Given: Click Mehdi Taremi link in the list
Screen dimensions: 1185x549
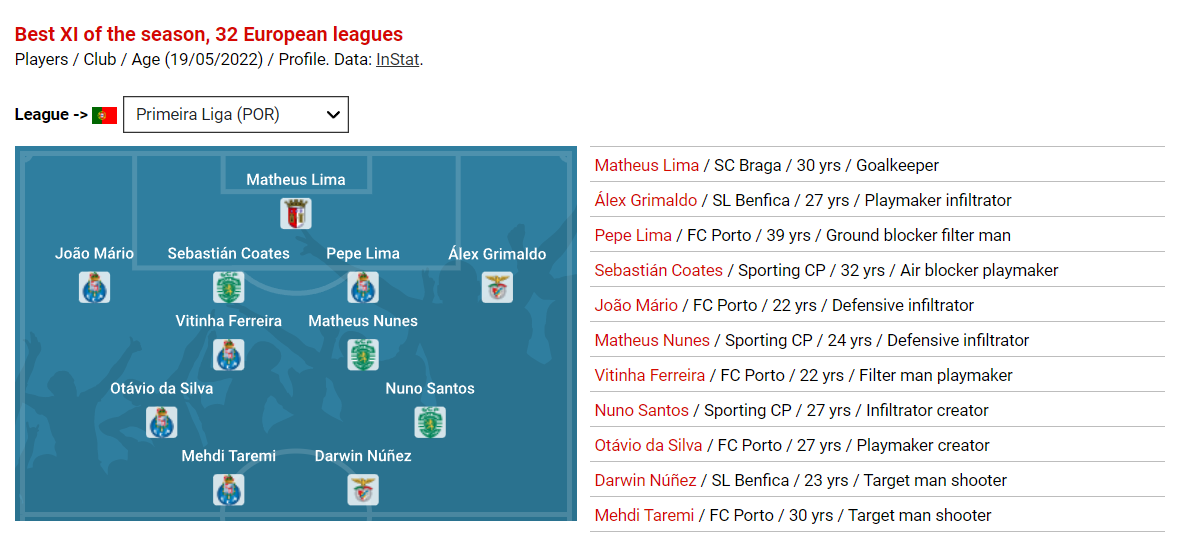Looking at the screenshot, I should pyautogui.click(x=644, y=515).
